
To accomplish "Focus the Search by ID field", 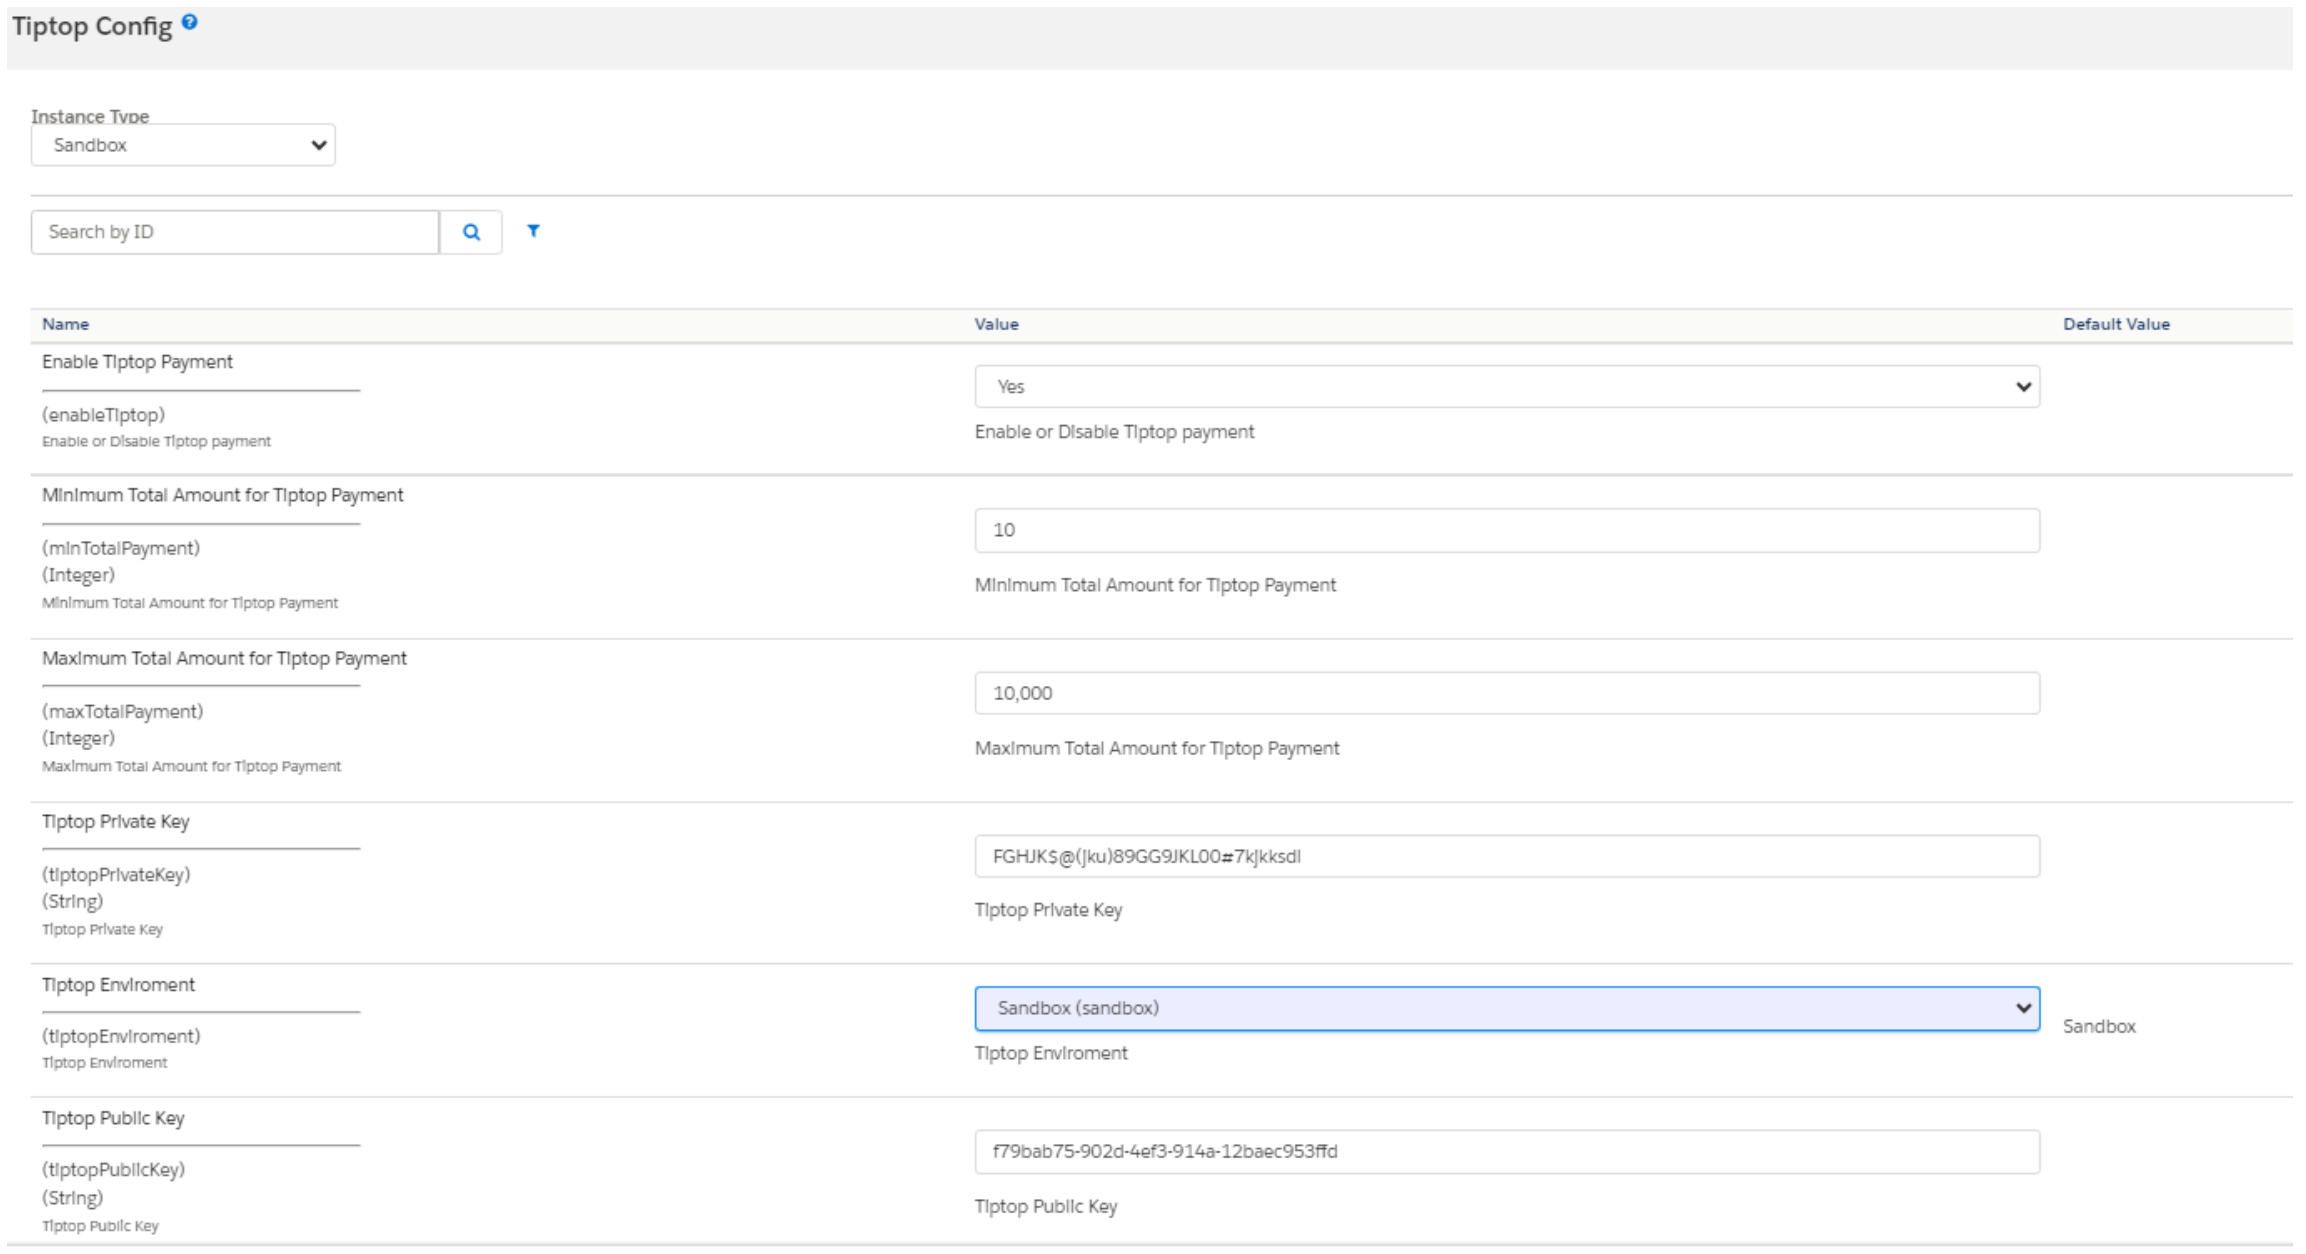I will [x=235, y=232].
